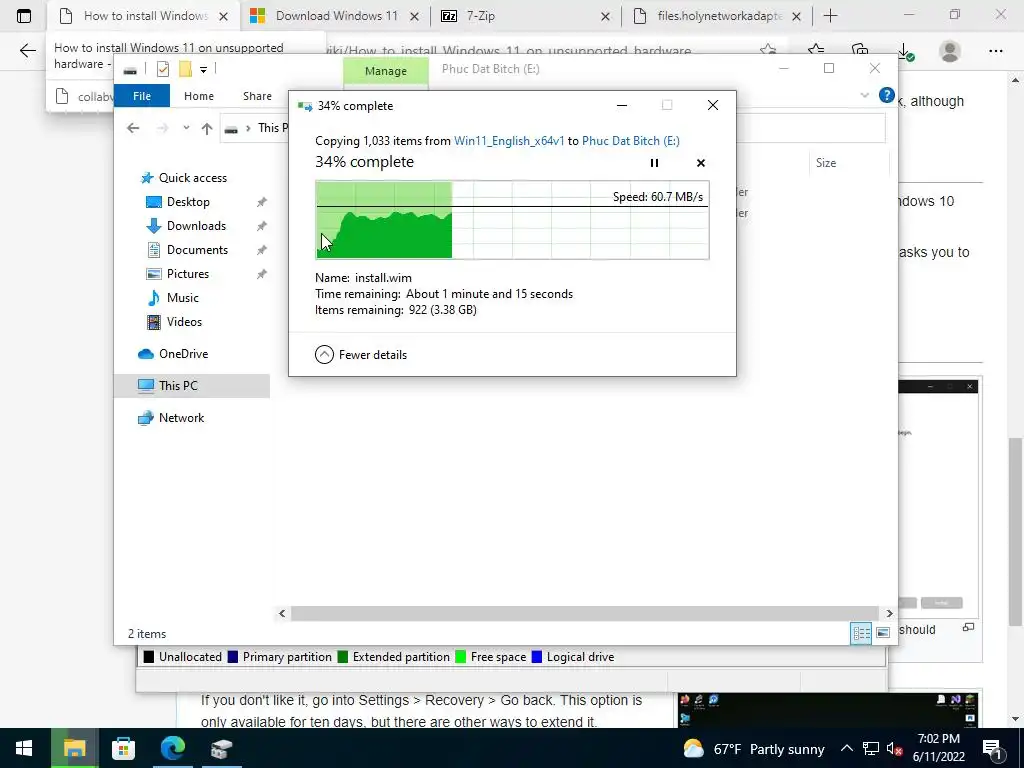Expand the Explorer ribbon with the chevron

(864, 95)
